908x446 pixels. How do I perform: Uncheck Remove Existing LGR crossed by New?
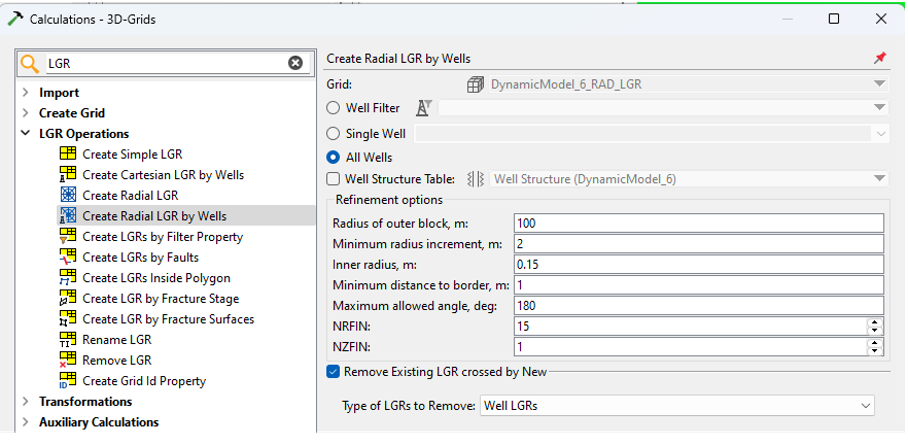(334, 372)
